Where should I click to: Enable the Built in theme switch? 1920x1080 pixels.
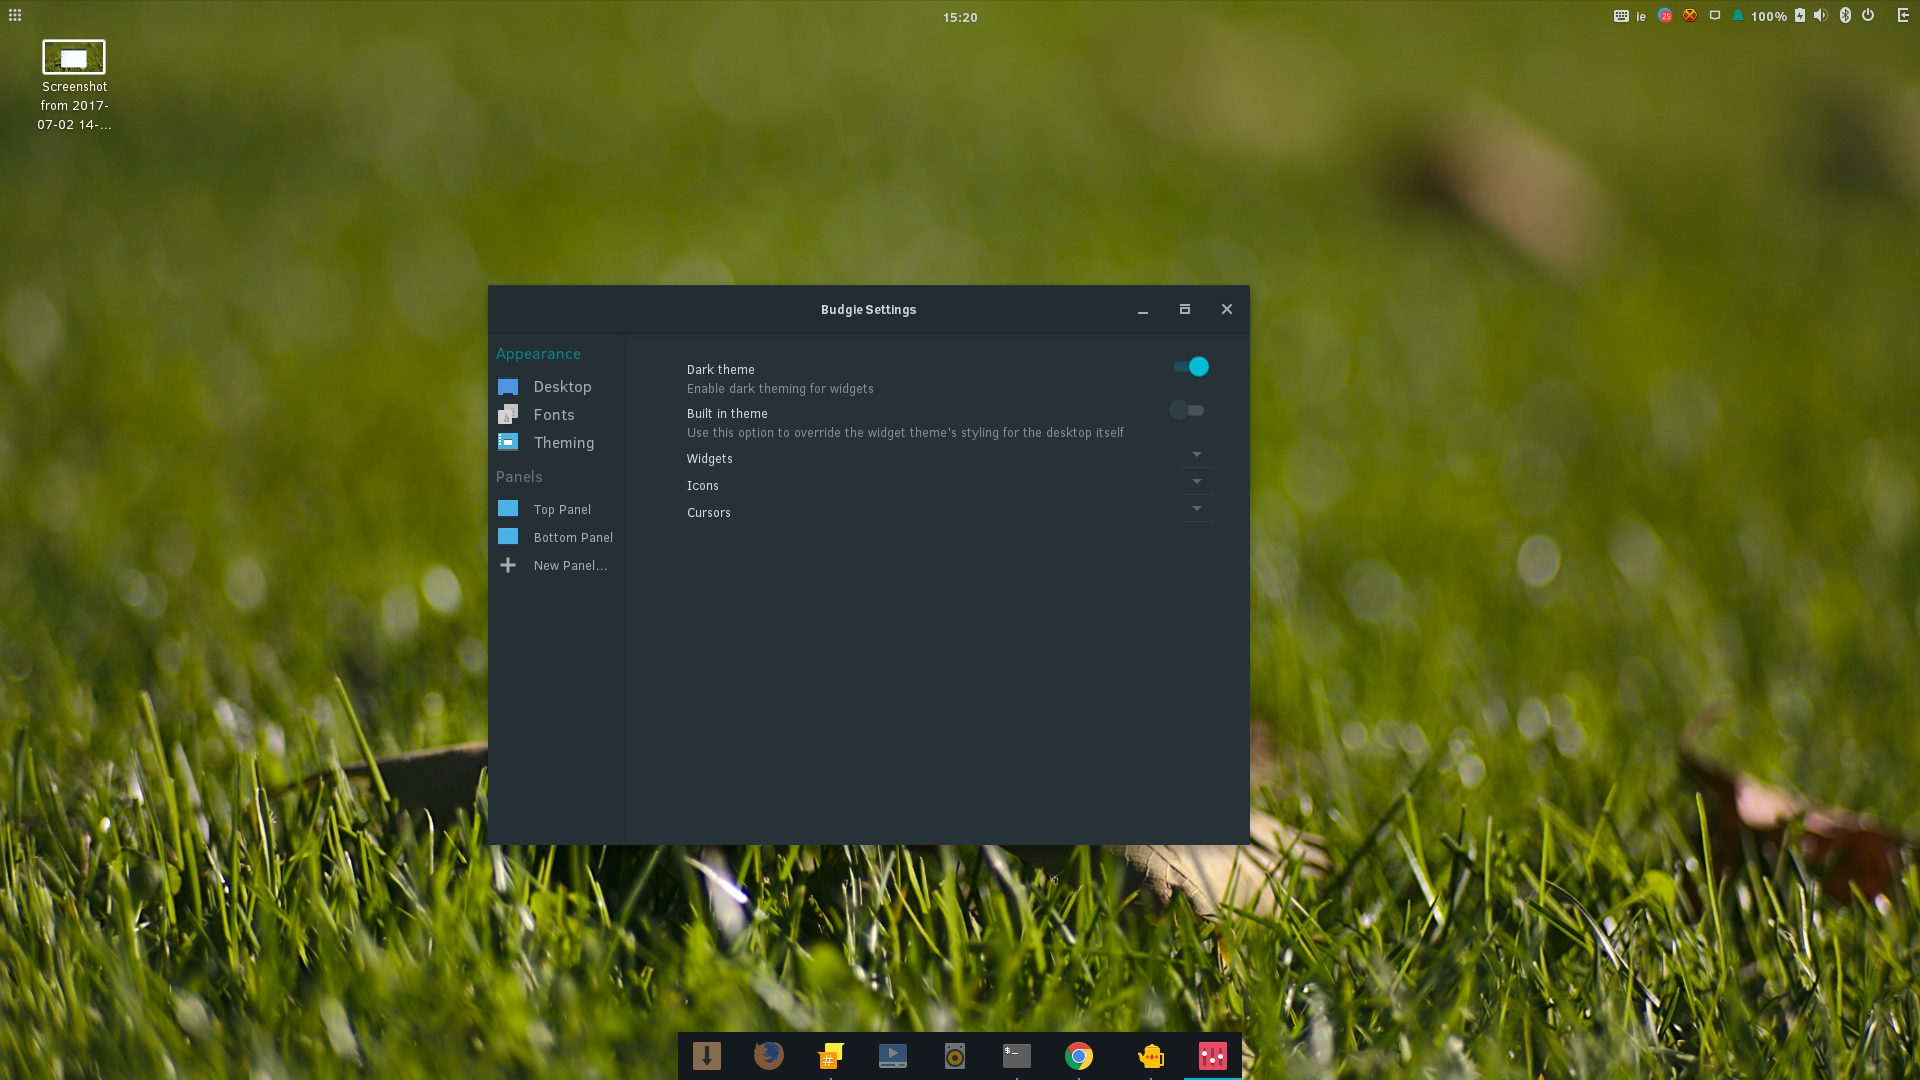pyautogui.click(x=1187, y=410)
